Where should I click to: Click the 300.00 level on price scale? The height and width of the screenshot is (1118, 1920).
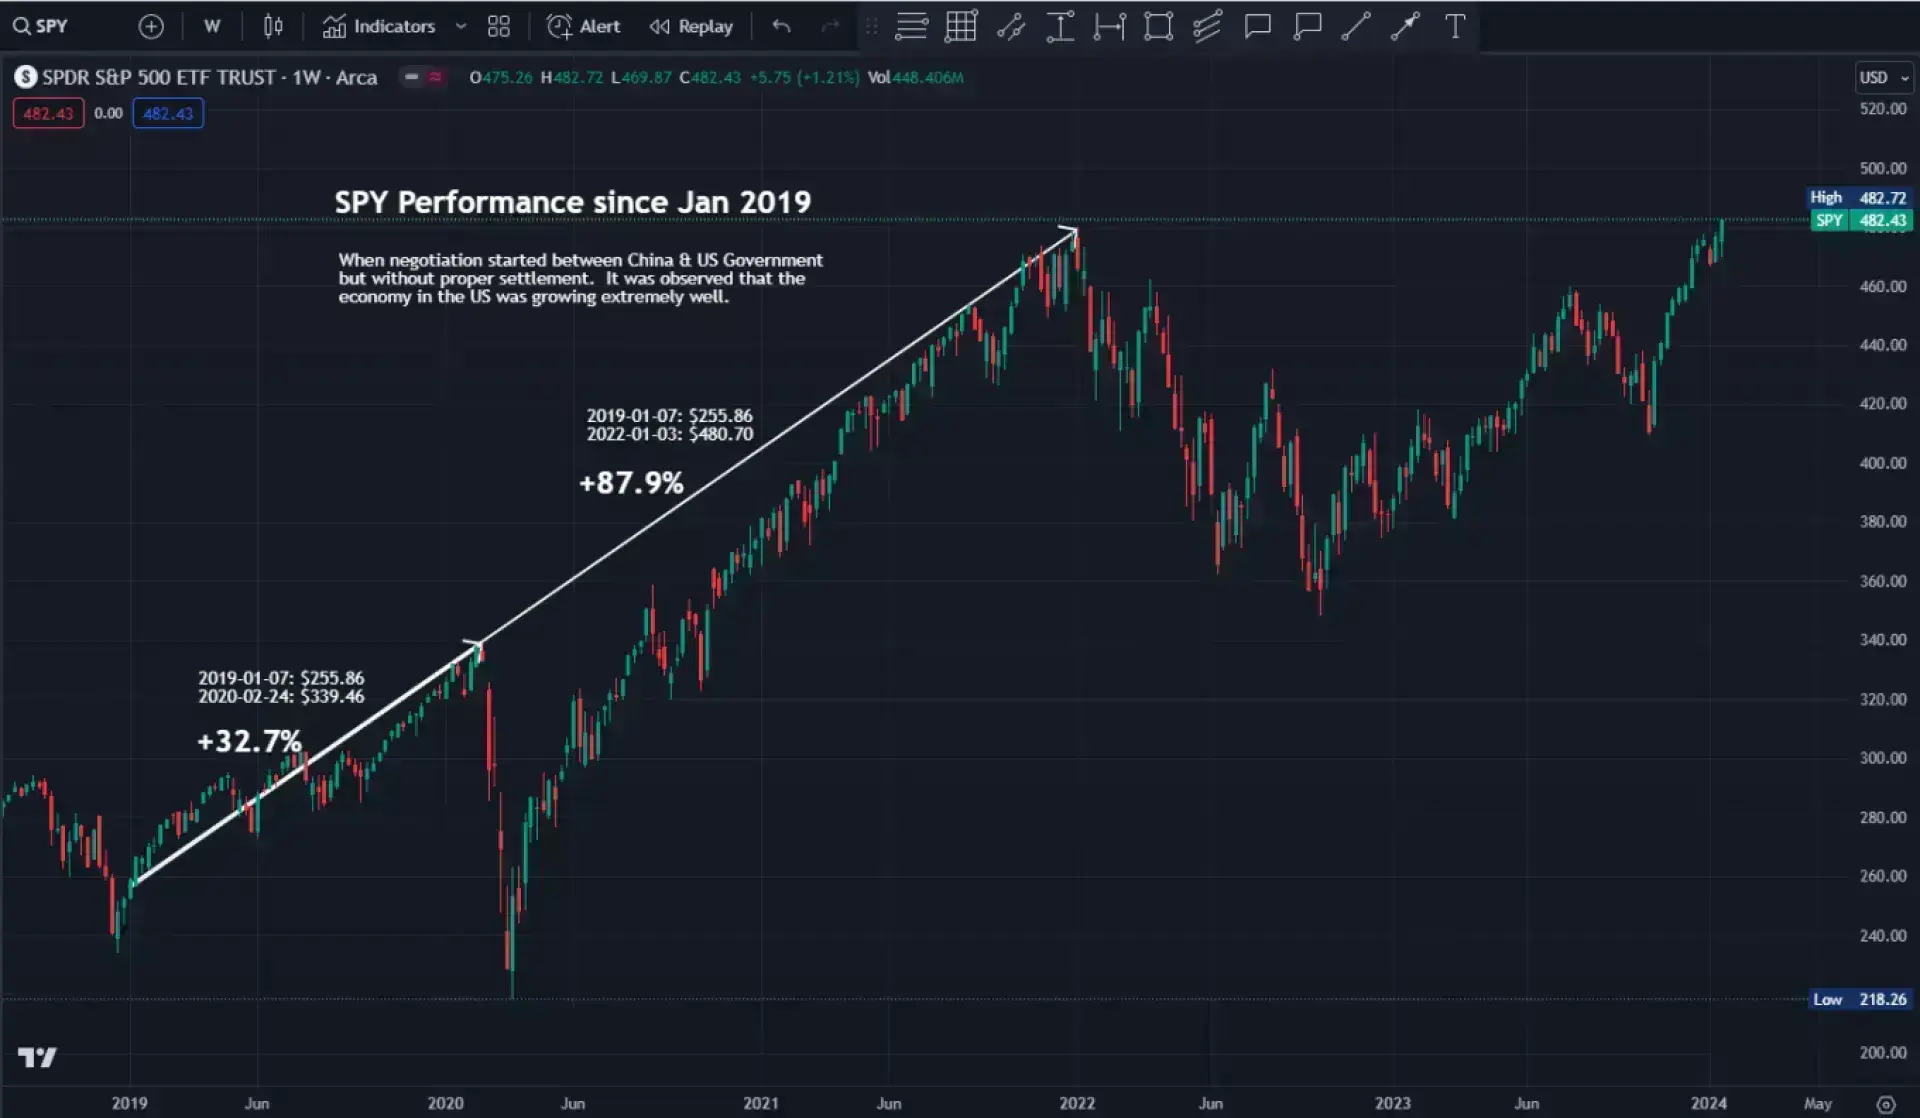coord(1883,758)
